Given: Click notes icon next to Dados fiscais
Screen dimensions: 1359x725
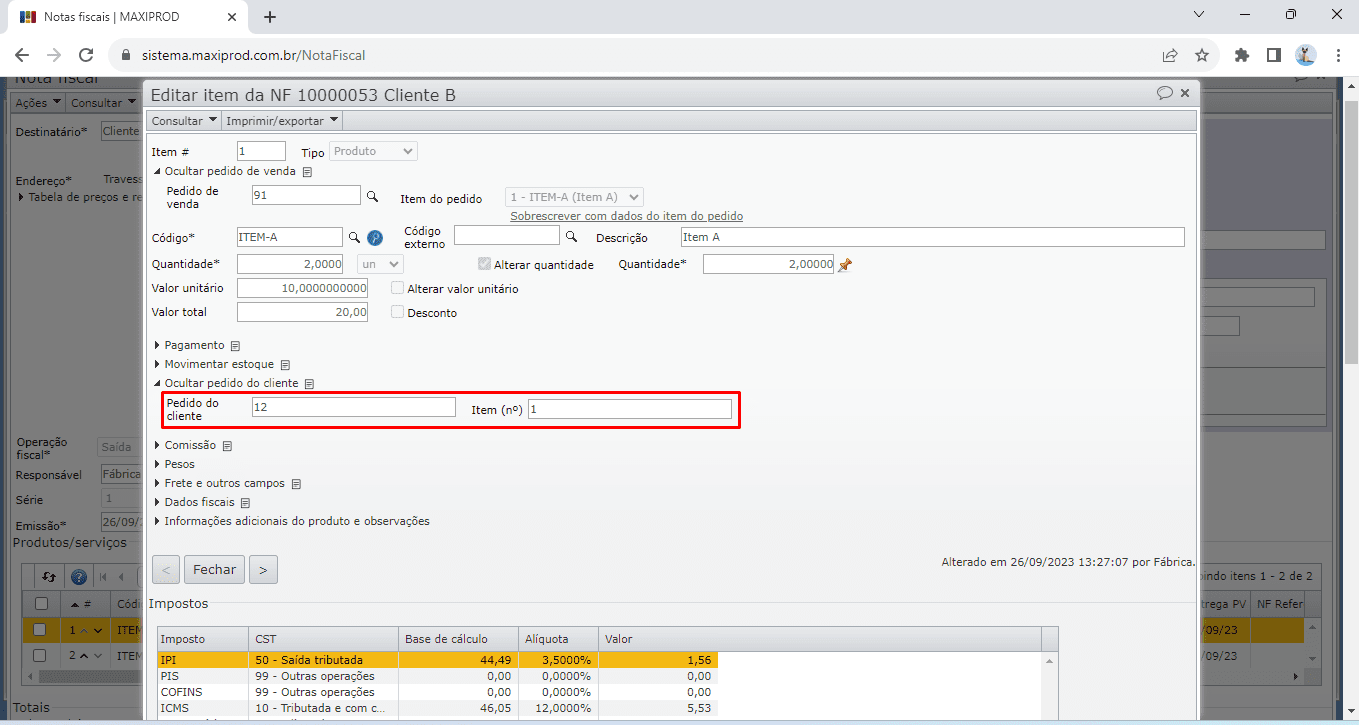Looking at the screenshot, I should coord(245,503).
